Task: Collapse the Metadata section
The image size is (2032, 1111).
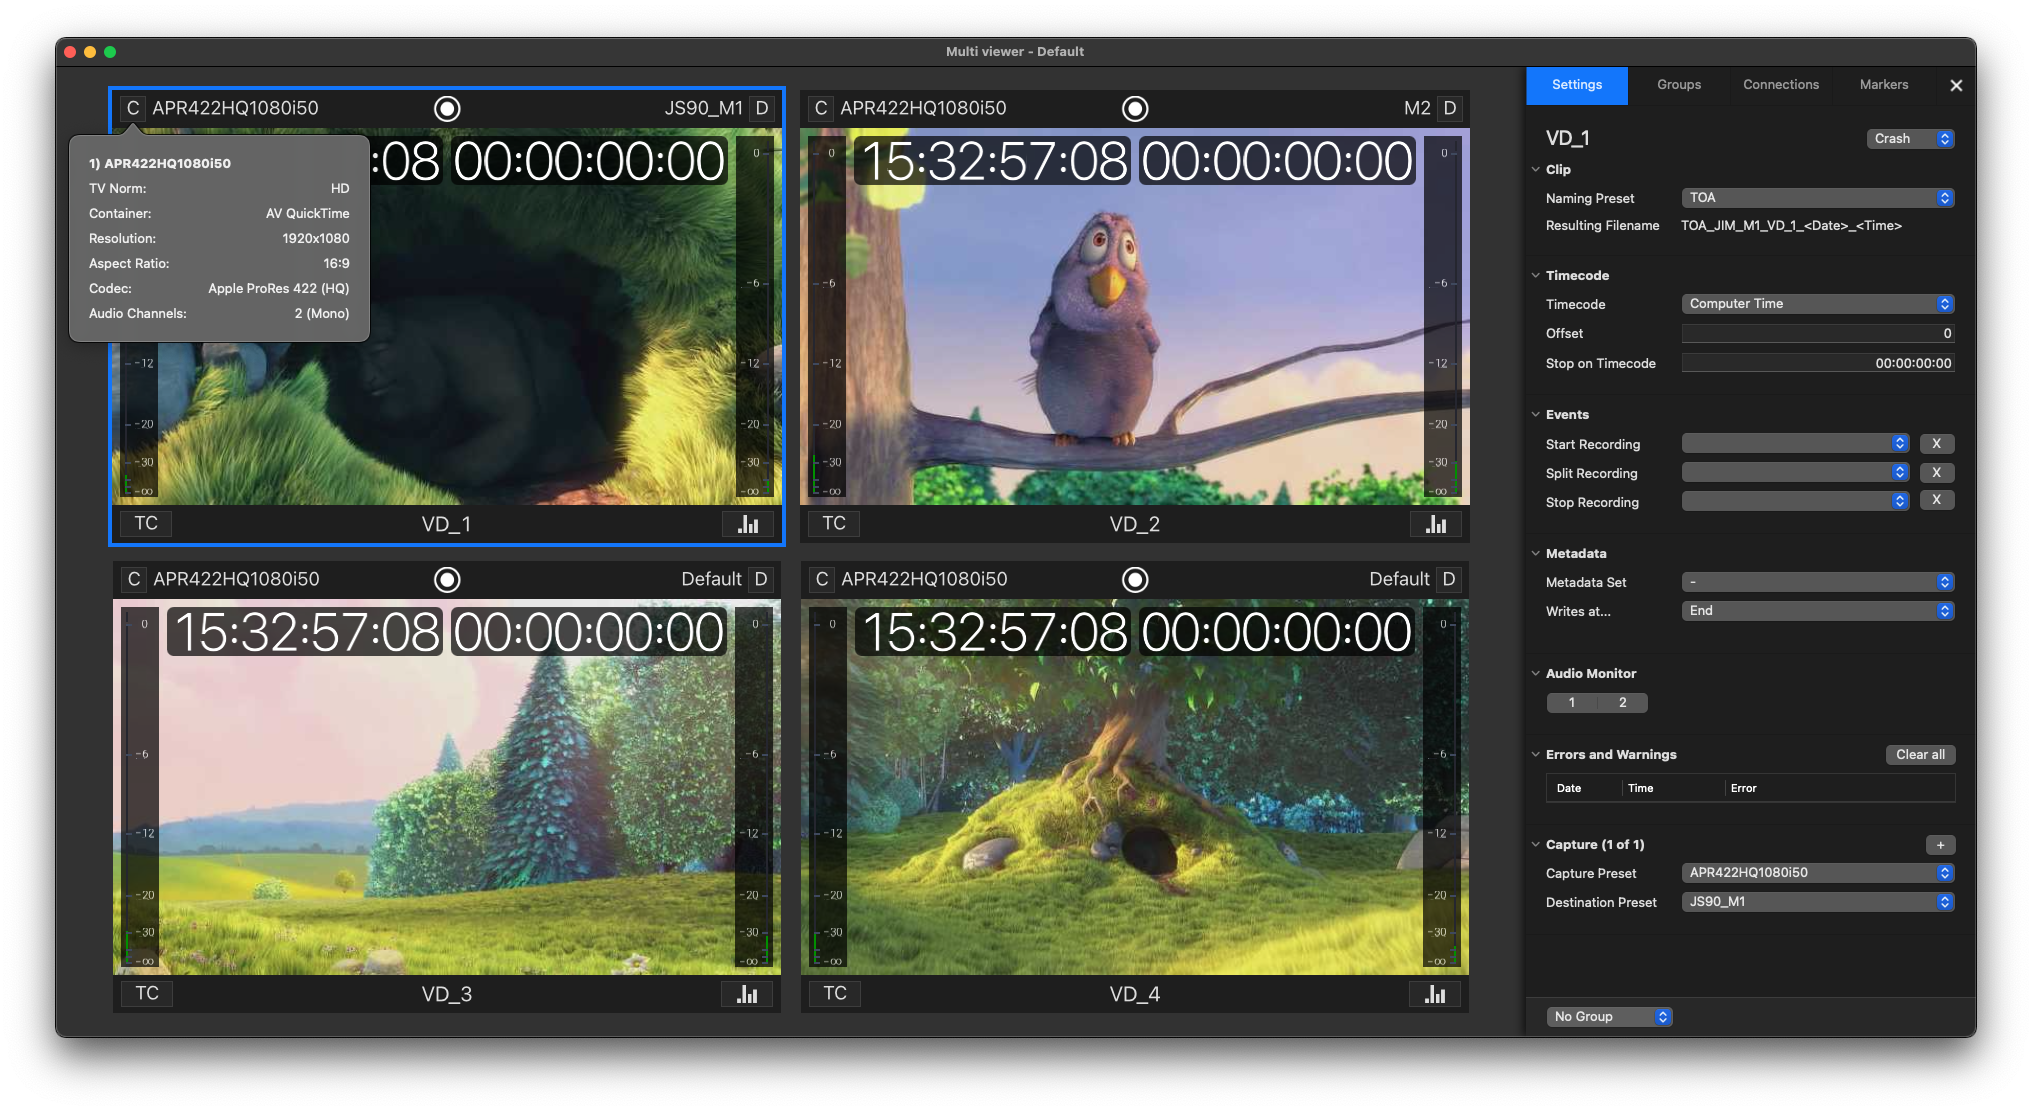Action: pos(1536,554)
